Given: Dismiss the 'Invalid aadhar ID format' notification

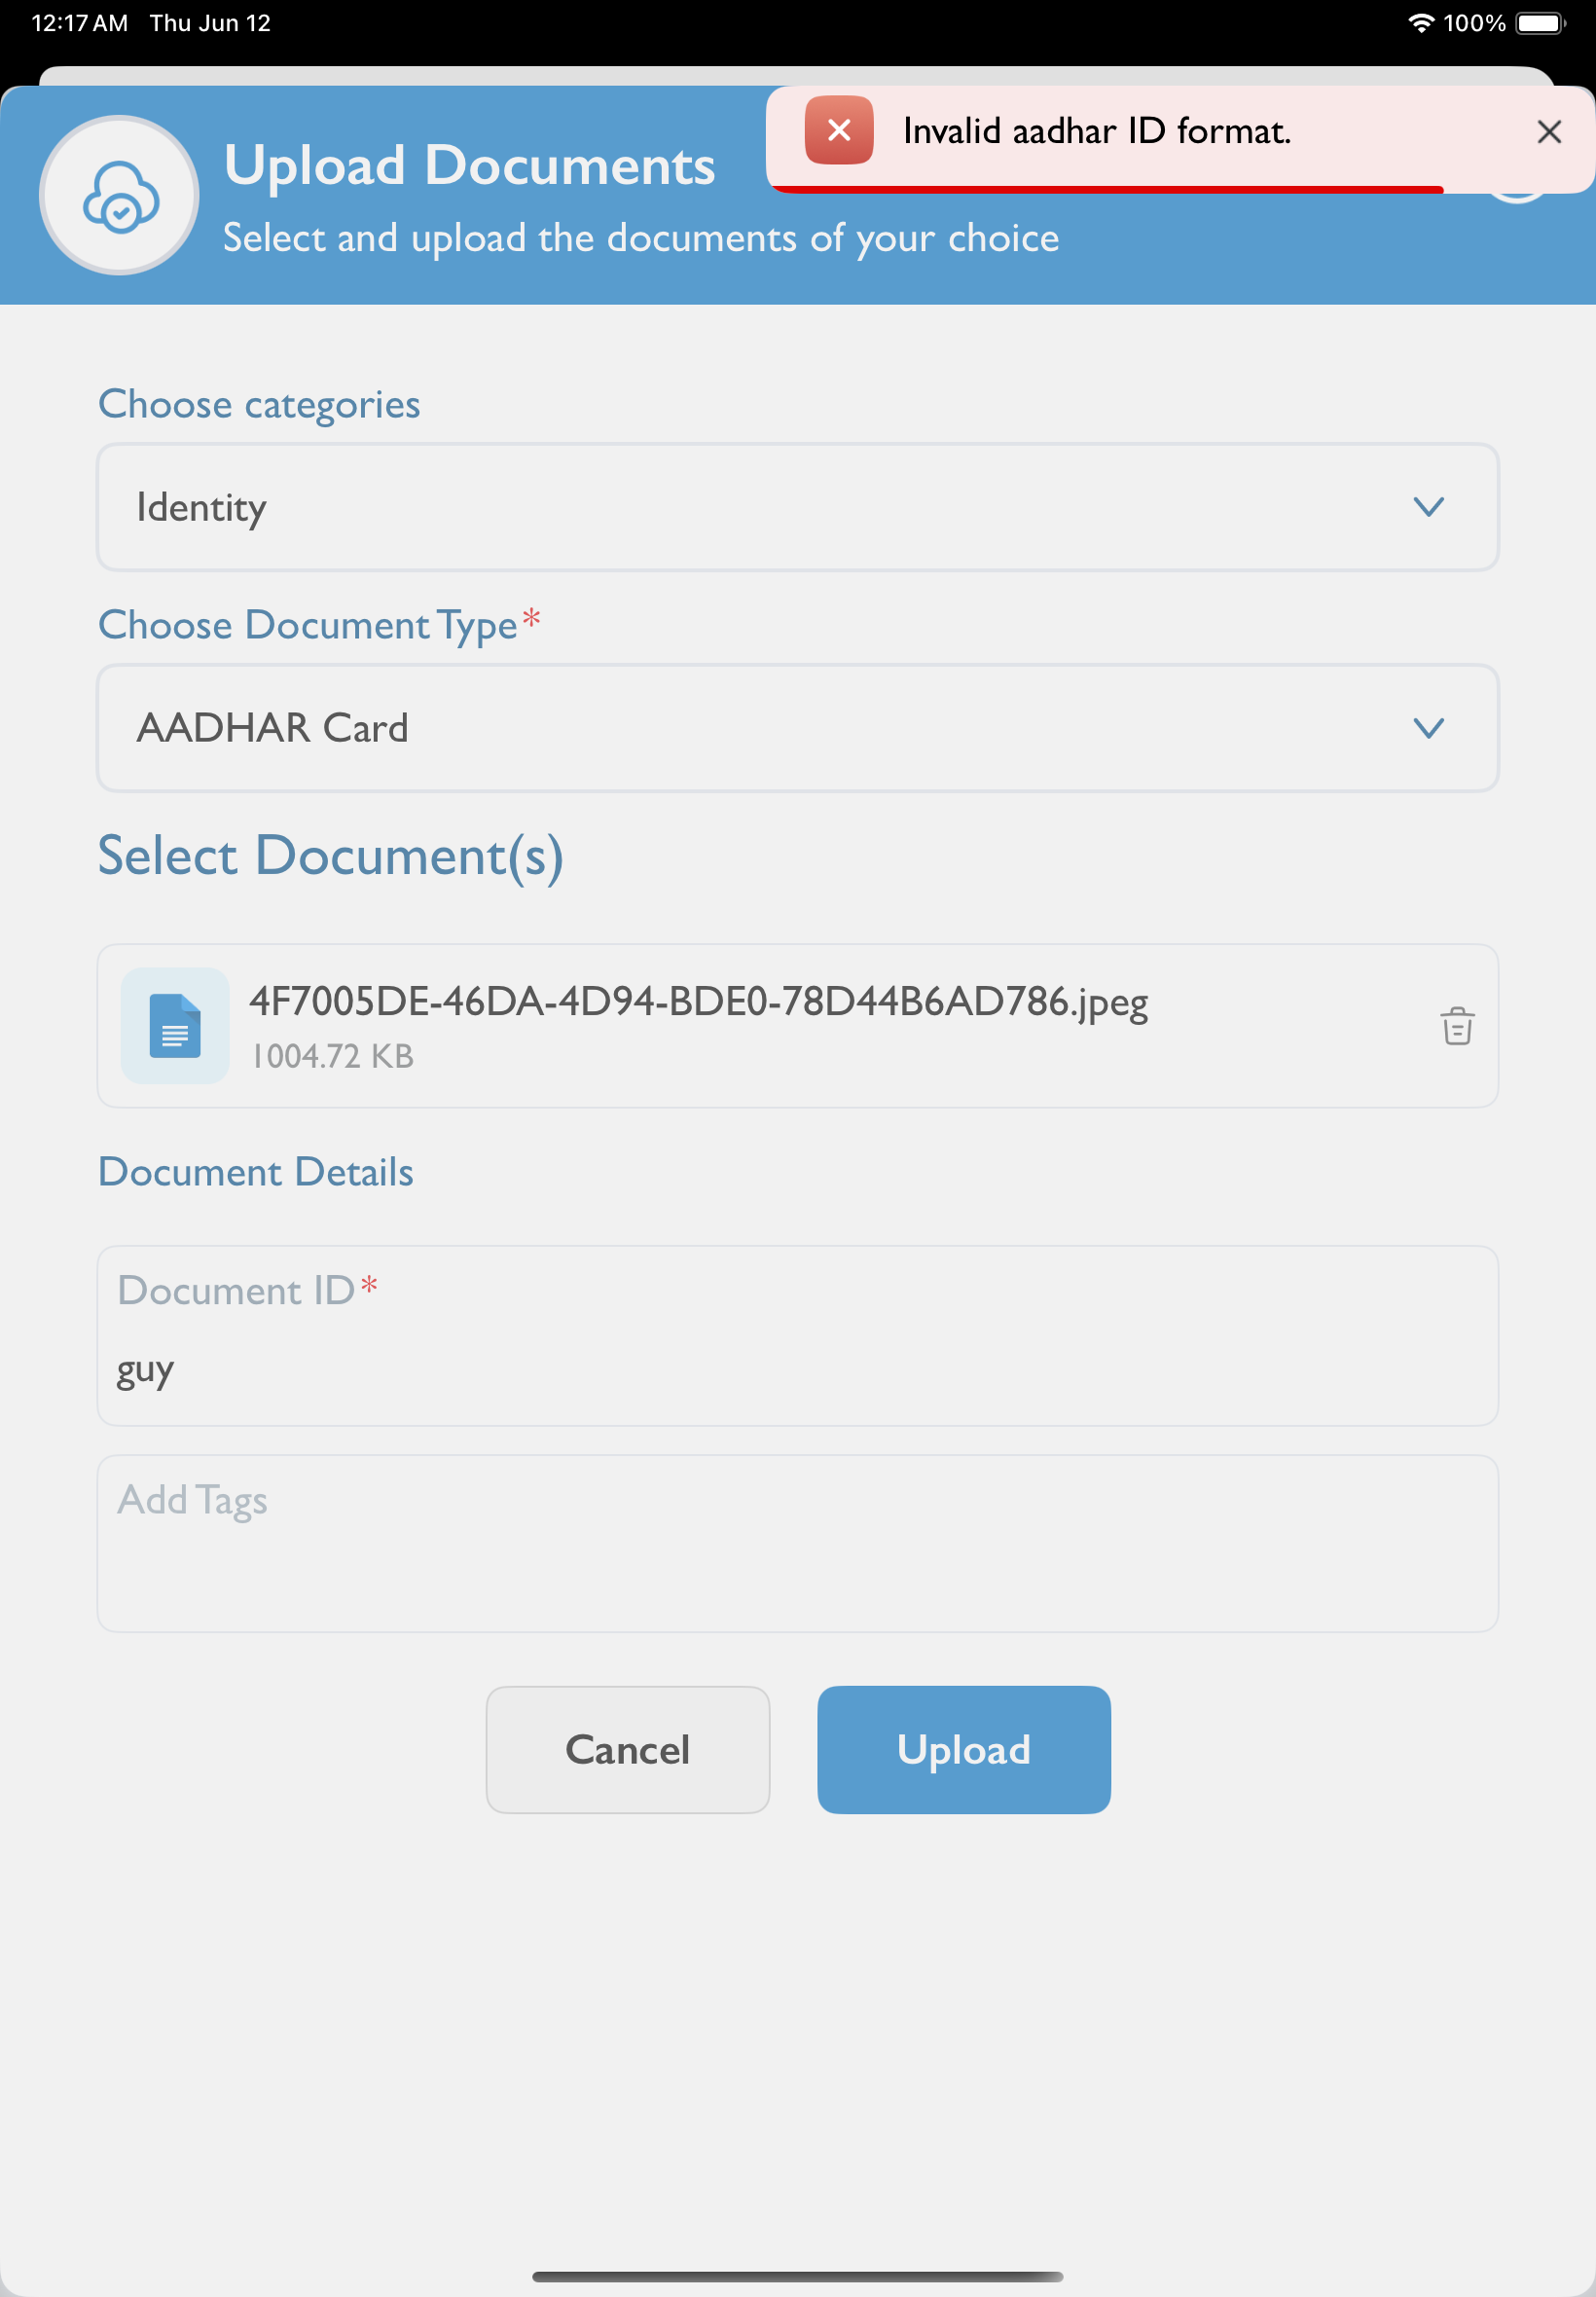Looking at the screenshot, I should click(x=1549, y=131).
